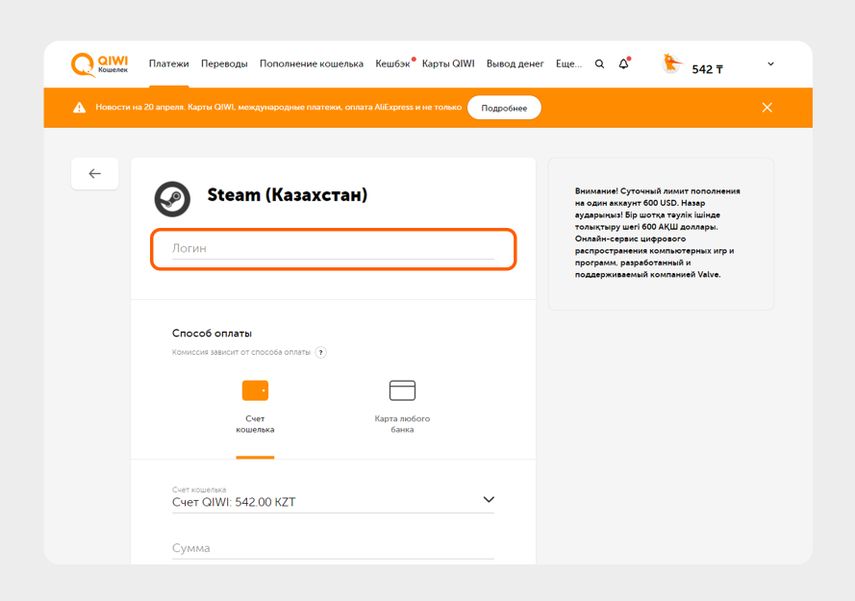Click the commission help question mark icon
This screenshot has height=601, width=855.
[321, 352]
